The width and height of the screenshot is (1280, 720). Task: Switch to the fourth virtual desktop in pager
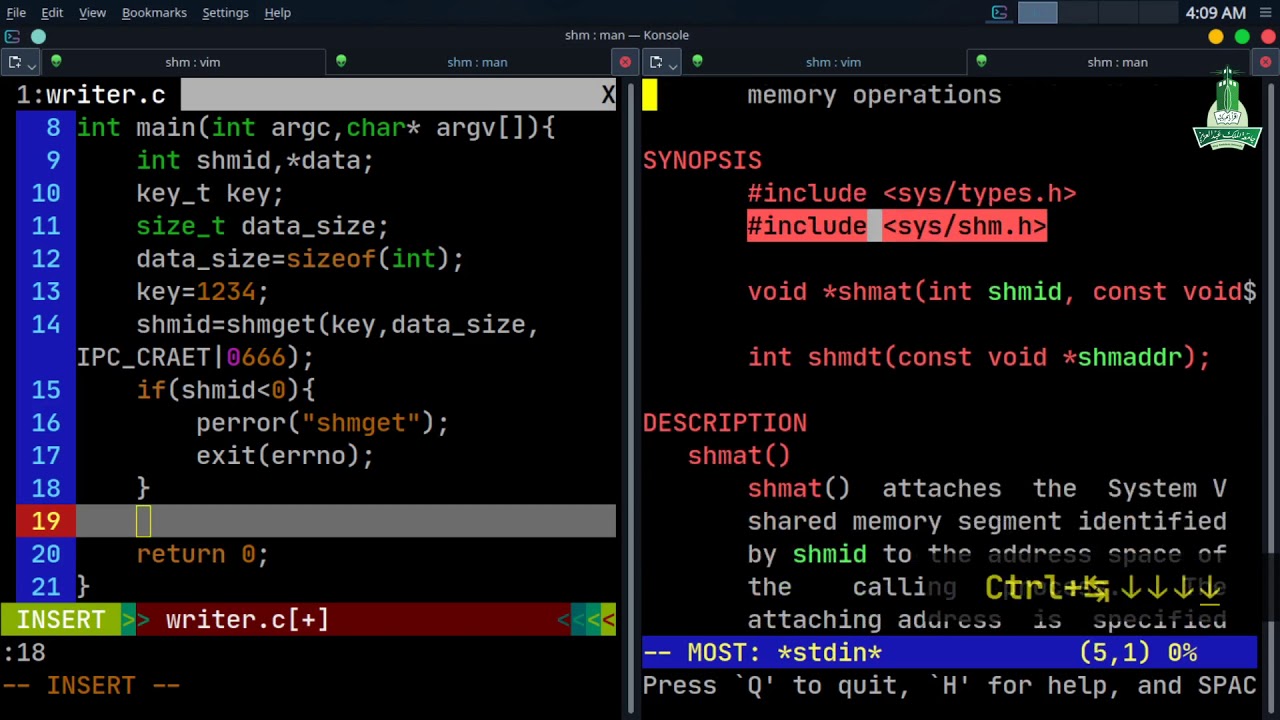1158,13
